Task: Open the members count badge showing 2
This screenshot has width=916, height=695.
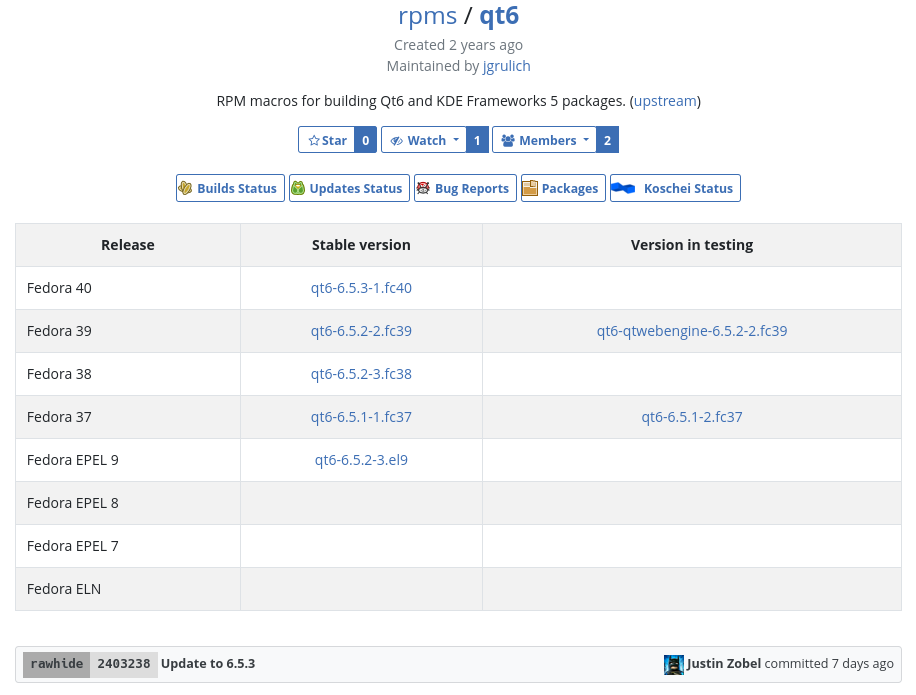Action: click(x=608, y=140)
